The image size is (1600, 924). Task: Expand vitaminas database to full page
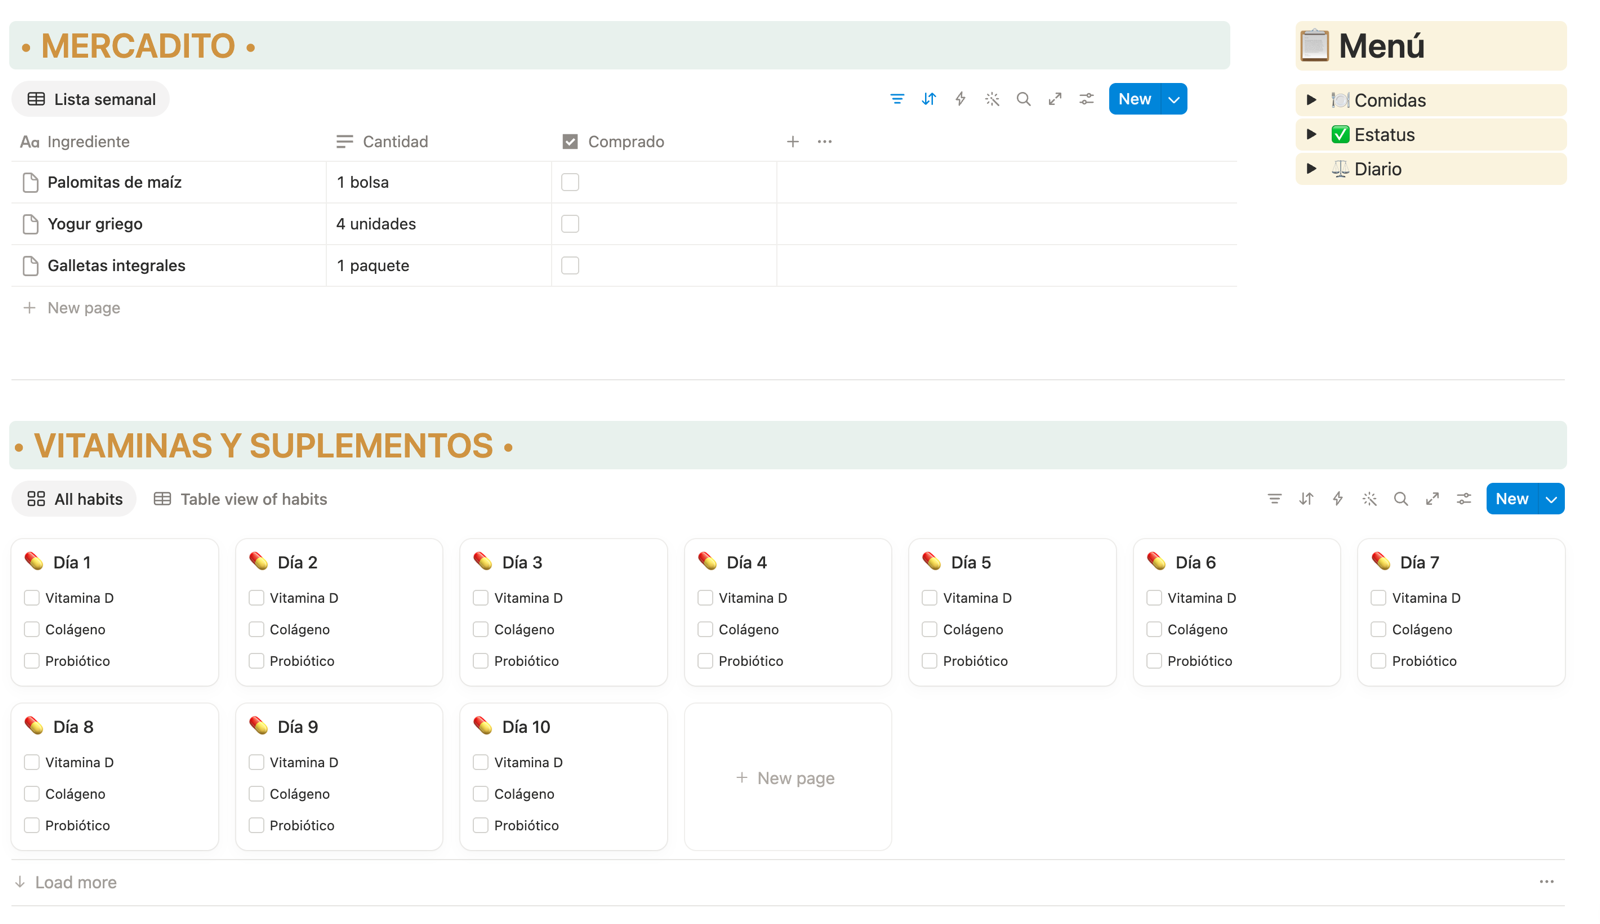tap(1433, 499)
